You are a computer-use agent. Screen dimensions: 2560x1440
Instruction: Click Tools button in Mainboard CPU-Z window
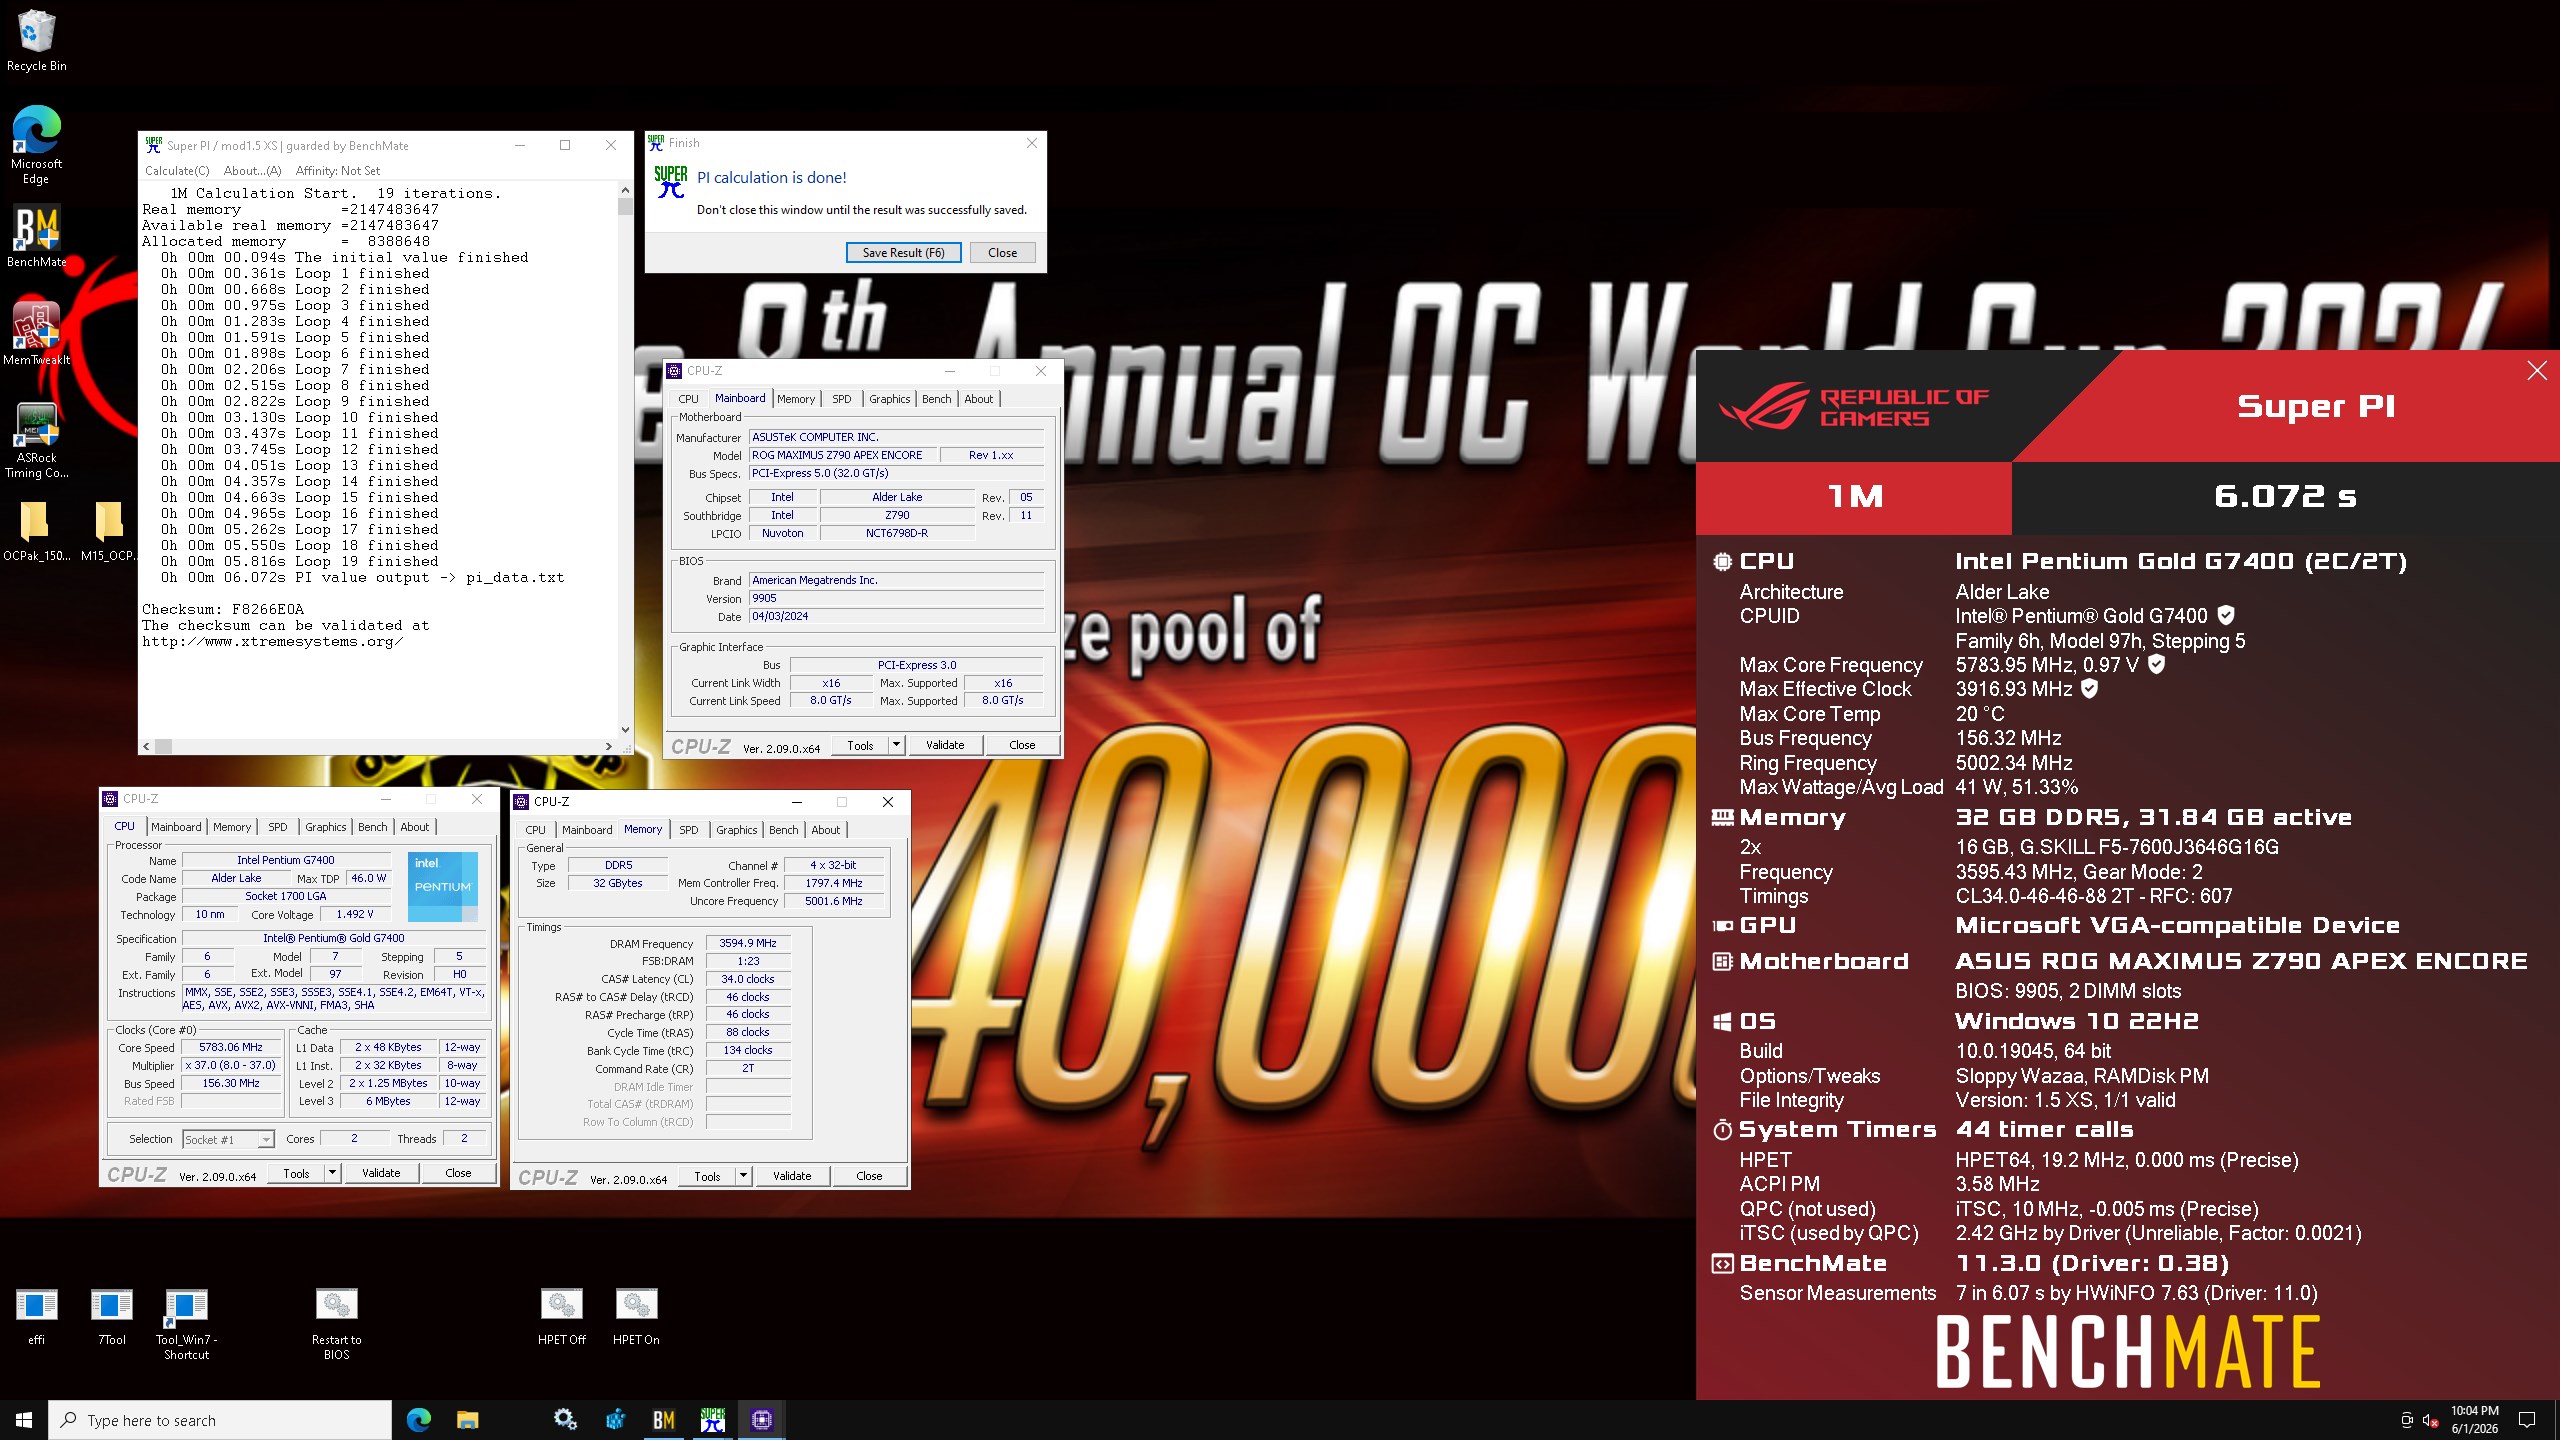(x=860, y=745)
